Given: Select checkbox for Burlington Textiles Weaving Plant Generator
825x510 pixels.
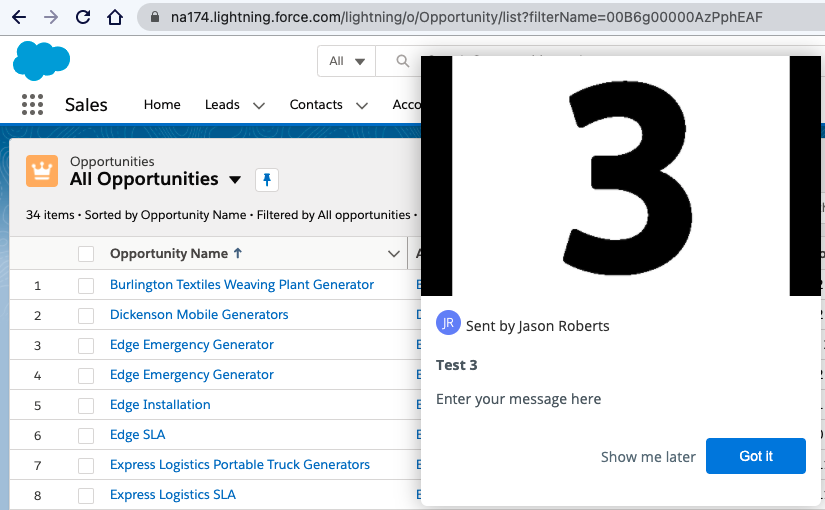Looking at the screenshot, I should pyautogui.click(x=86, y=285).
